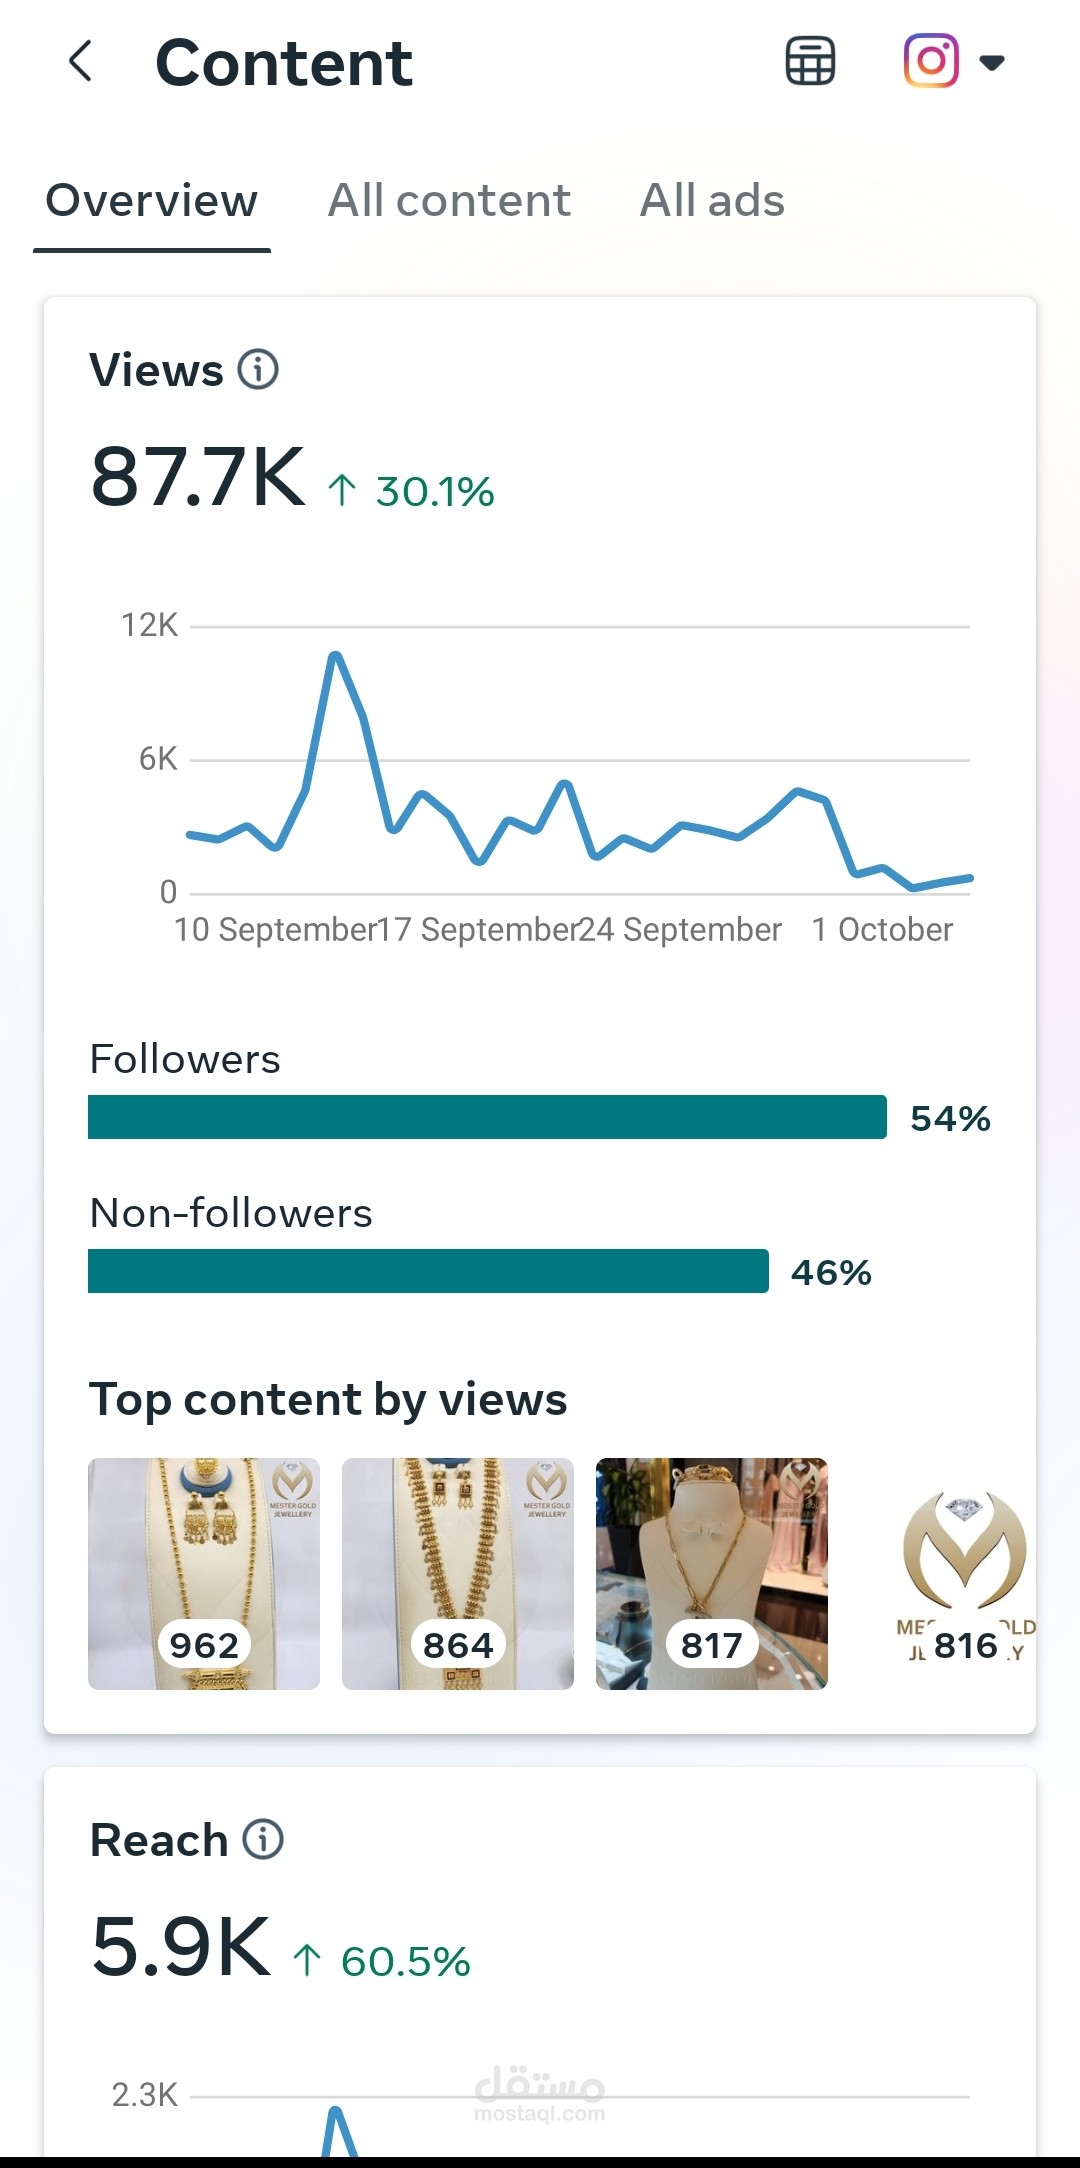Screen dimensions: 1080x2168
Task: Open top post with 962 views
Action: pos(204,1573)
